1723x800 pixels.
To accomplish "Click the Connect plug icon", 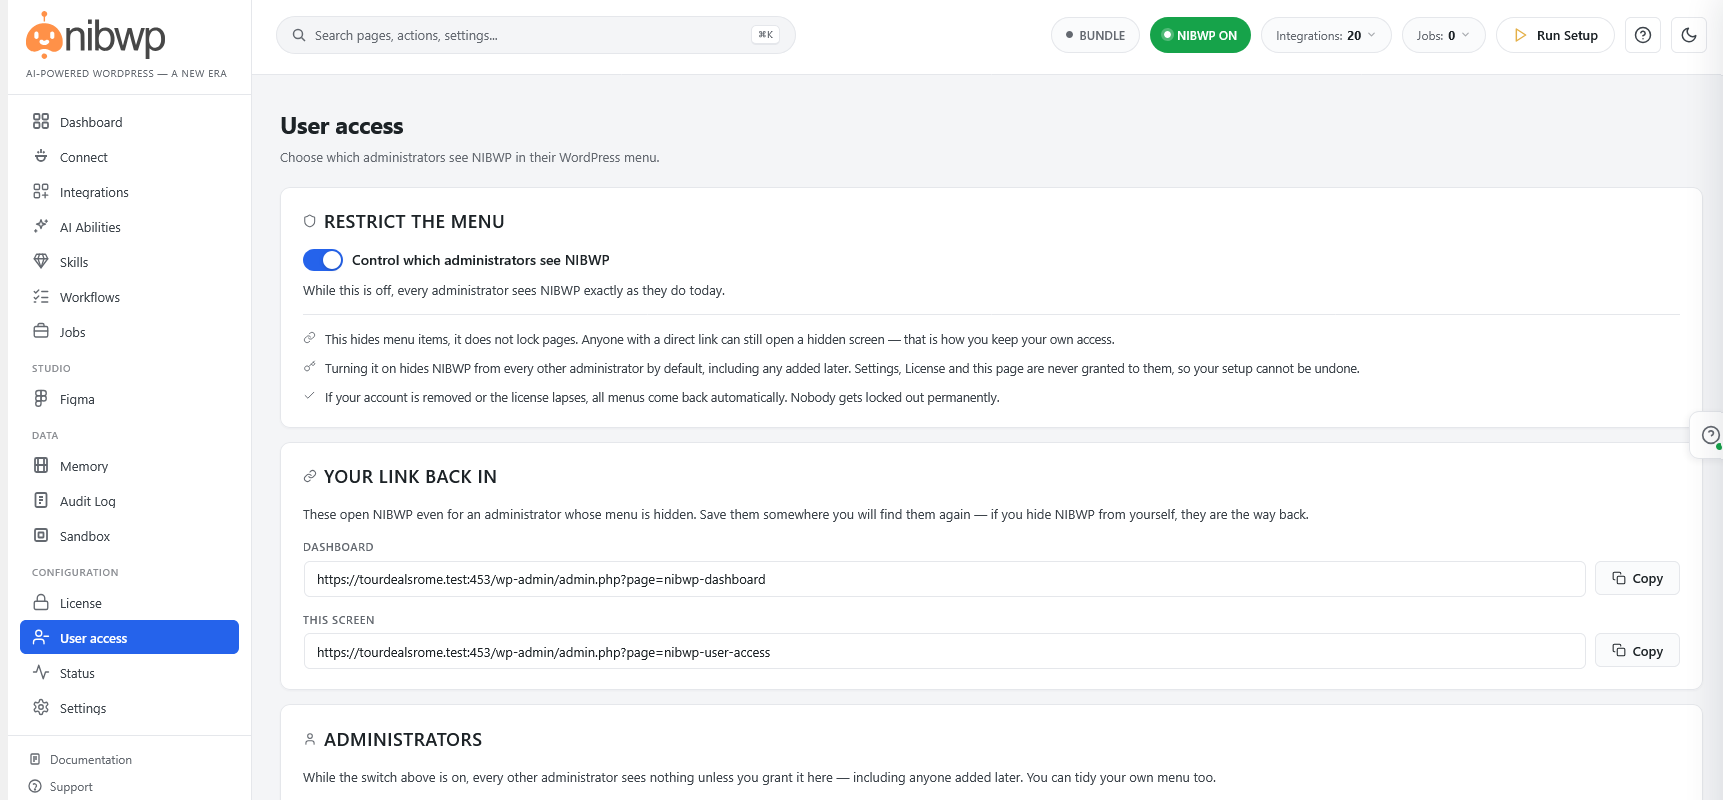I will (x=41, y=156).
